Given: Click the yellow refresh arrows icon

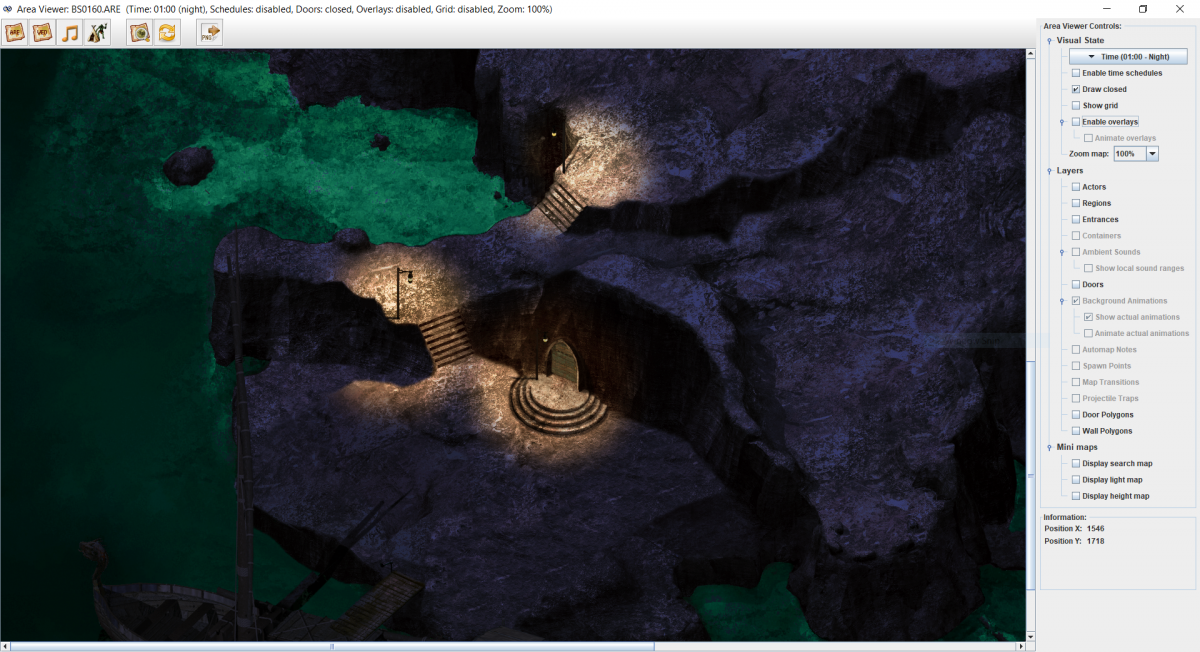Looking at the screenshot, I should click(x=167, y=33).
